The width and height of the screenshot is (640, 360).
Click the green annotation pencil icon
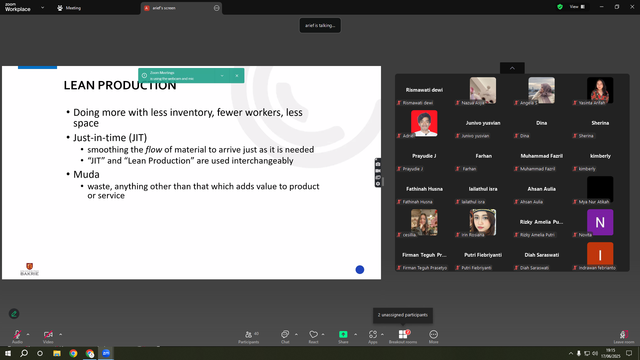click(x=14, y=313)
